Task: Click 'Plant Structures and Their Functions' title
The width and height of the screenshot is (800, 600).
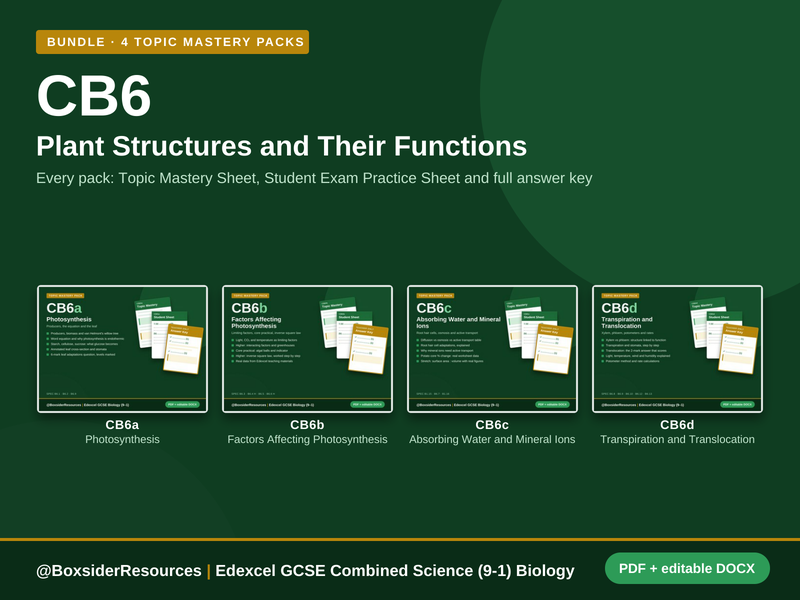Action: pyautogui.click(x=282, y=146)
